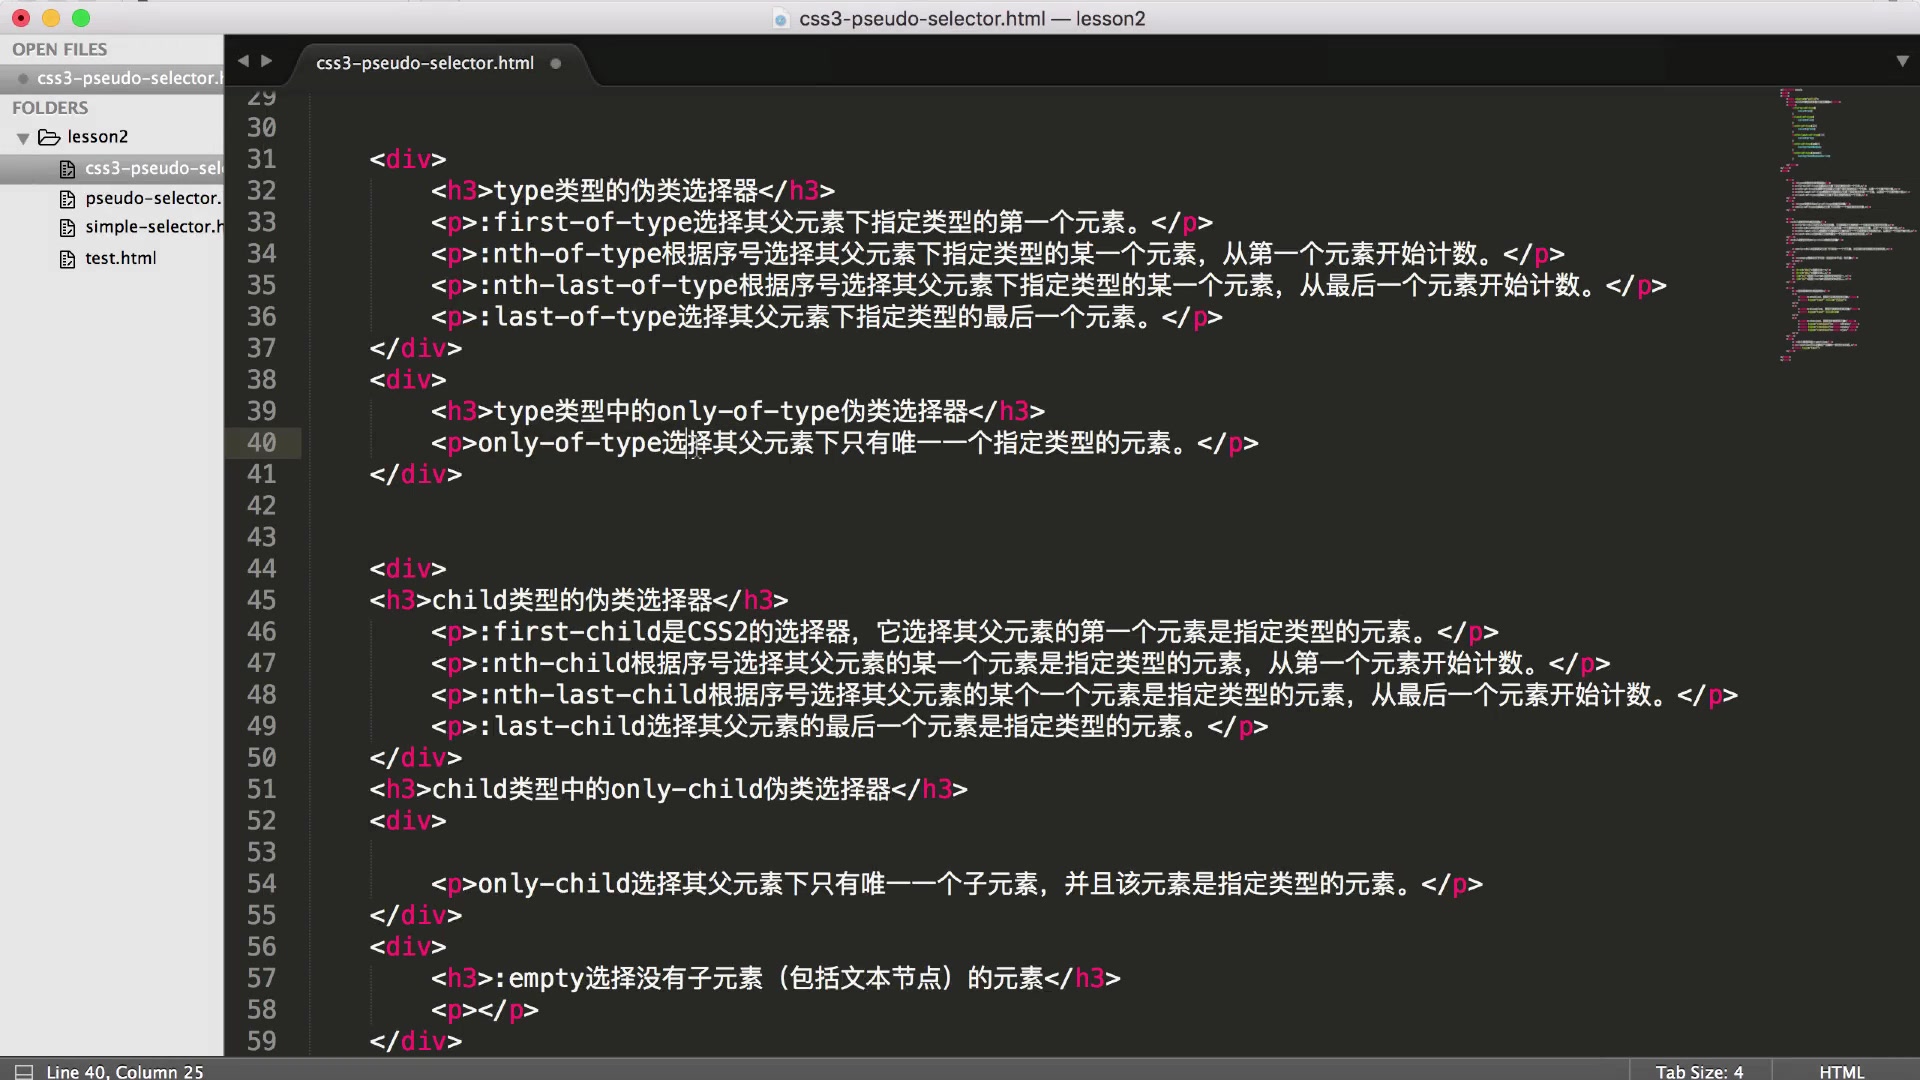Click the :nth-last-child text on line 48
This screenshot has height=1080, width=1920.
(x=592, y=695)
